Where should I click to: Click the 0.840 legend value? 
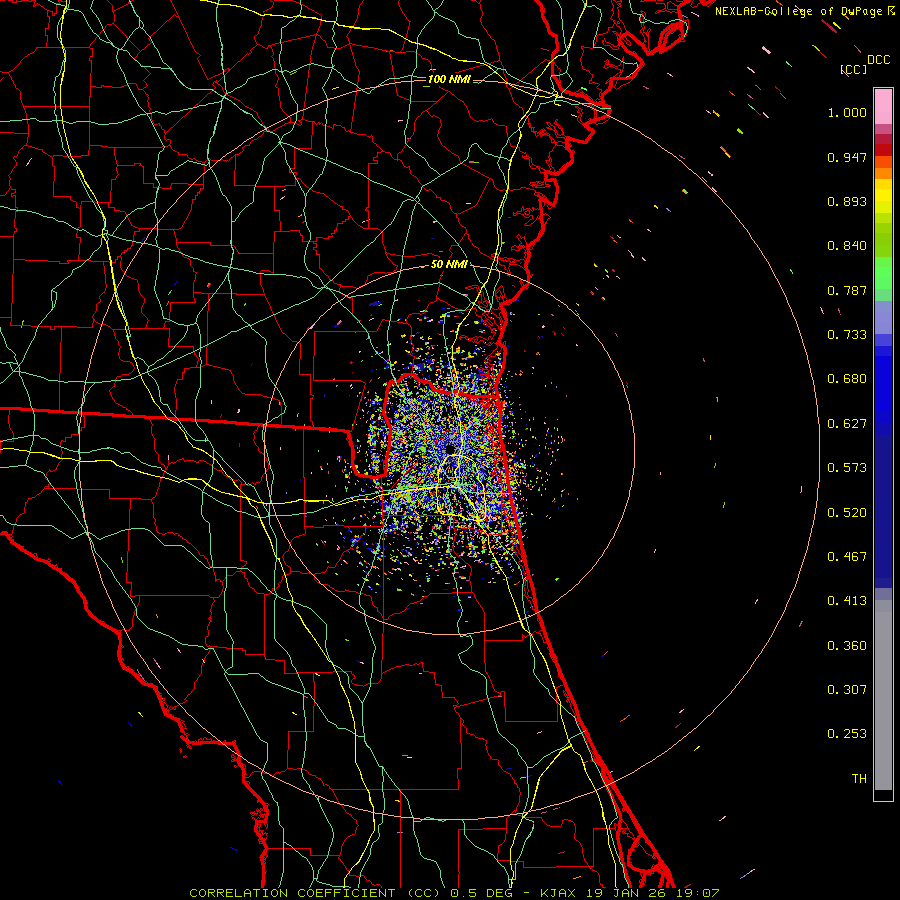coord(847,246)
